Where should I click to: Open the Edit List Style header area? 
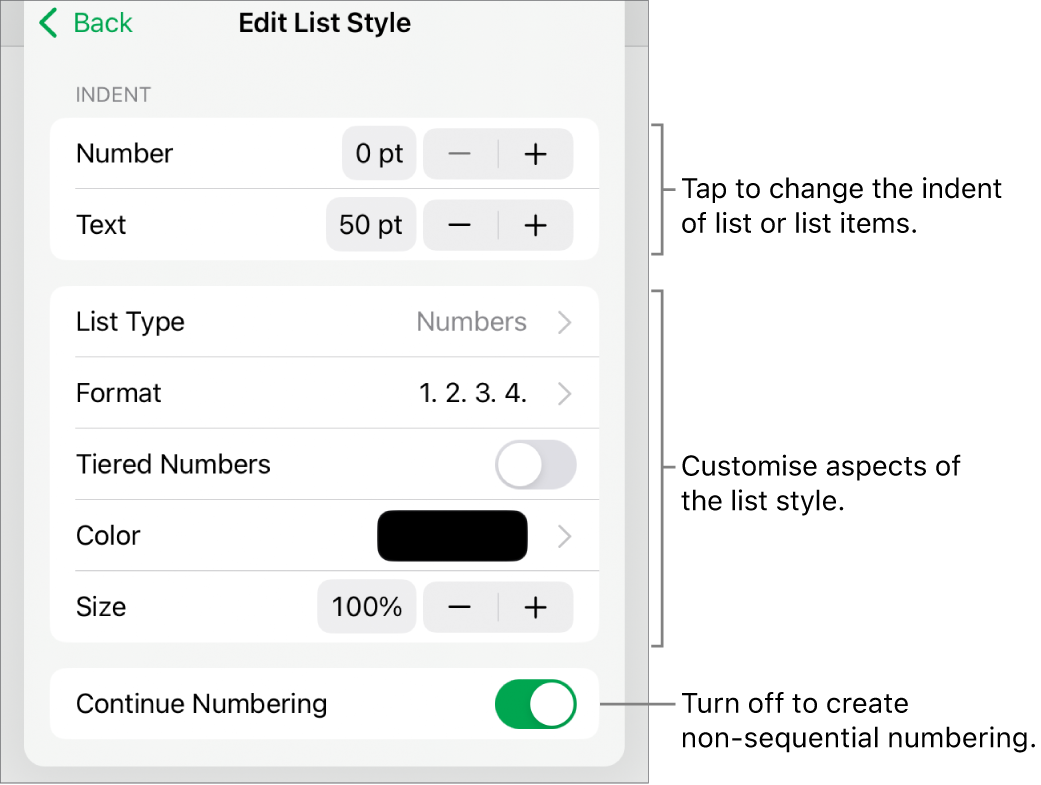tap(324, 22)
